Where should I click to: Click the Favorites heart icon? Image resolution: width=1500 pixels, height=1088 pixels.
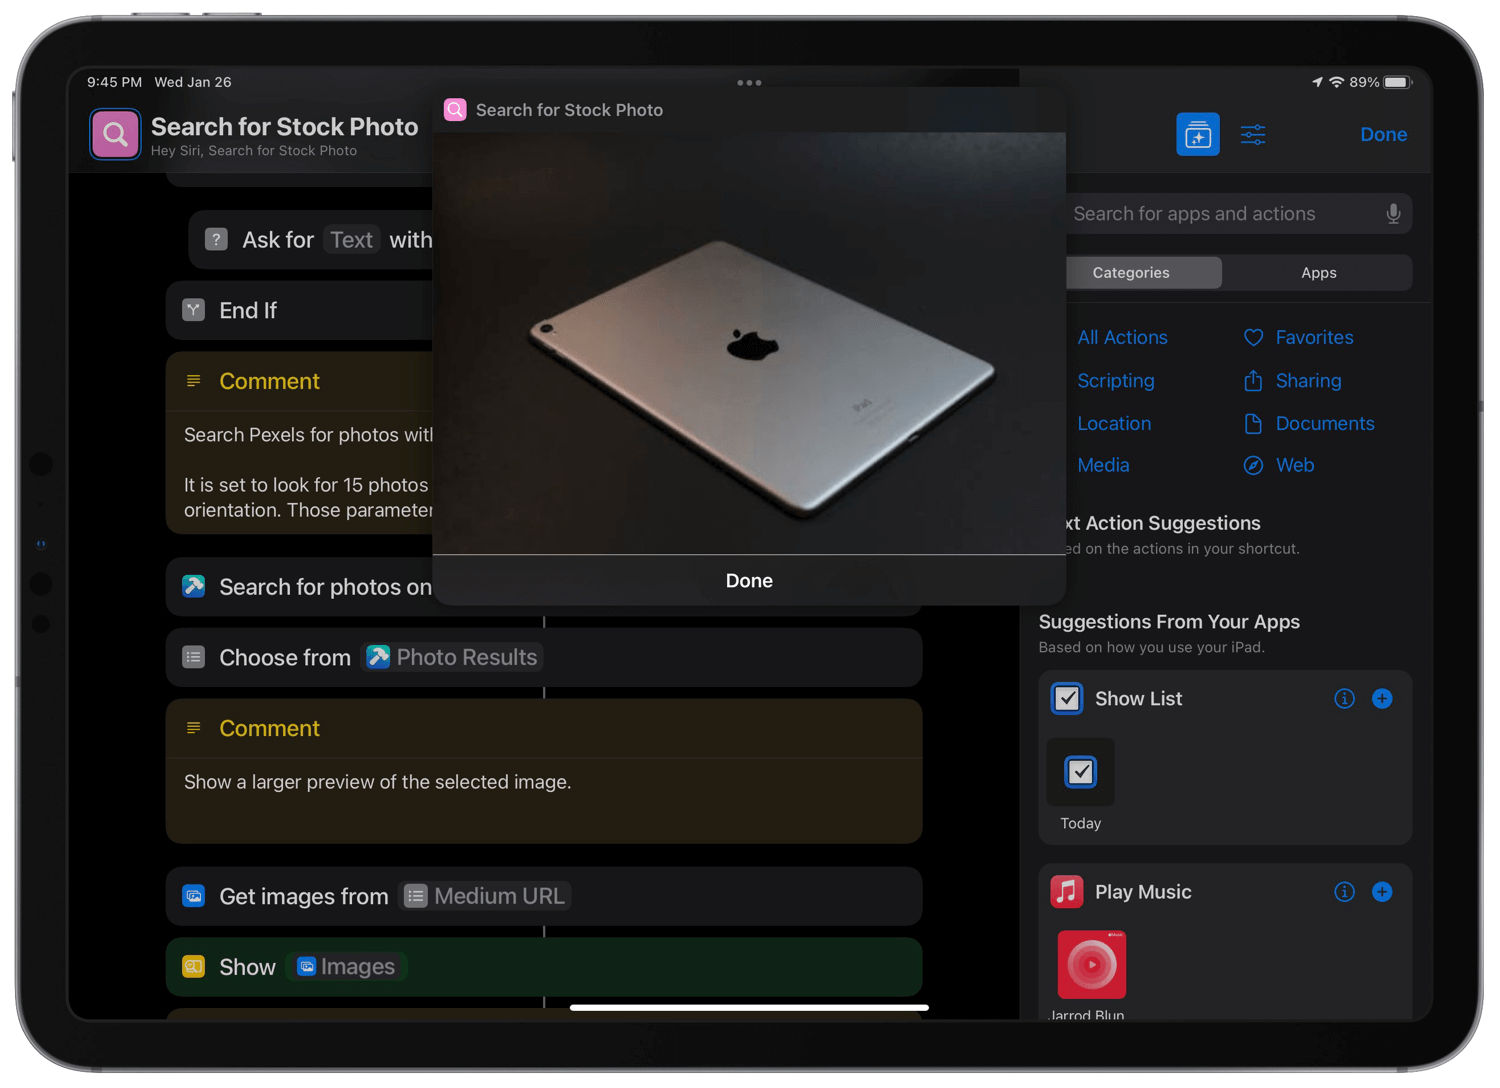click(x=1253, y=338)
